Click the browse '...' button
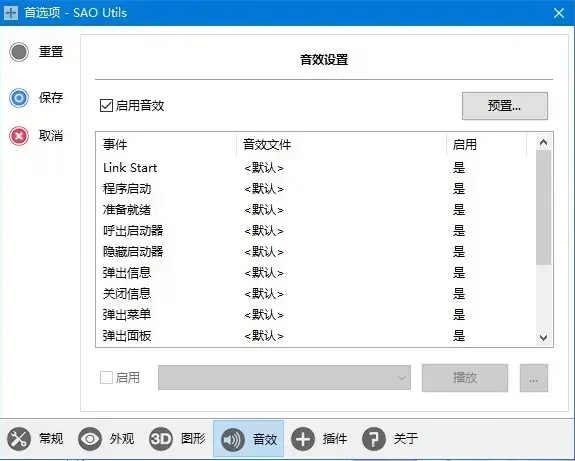575x461 pixels. 534,378
